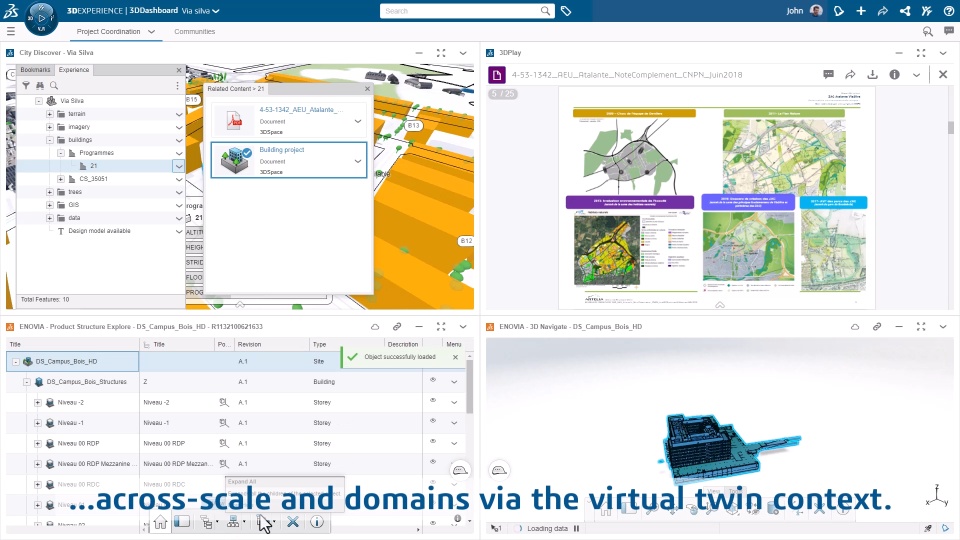Viewport: 960px width, 540px height.
Task: Click in the top Search field
Action: pos(467,11)
